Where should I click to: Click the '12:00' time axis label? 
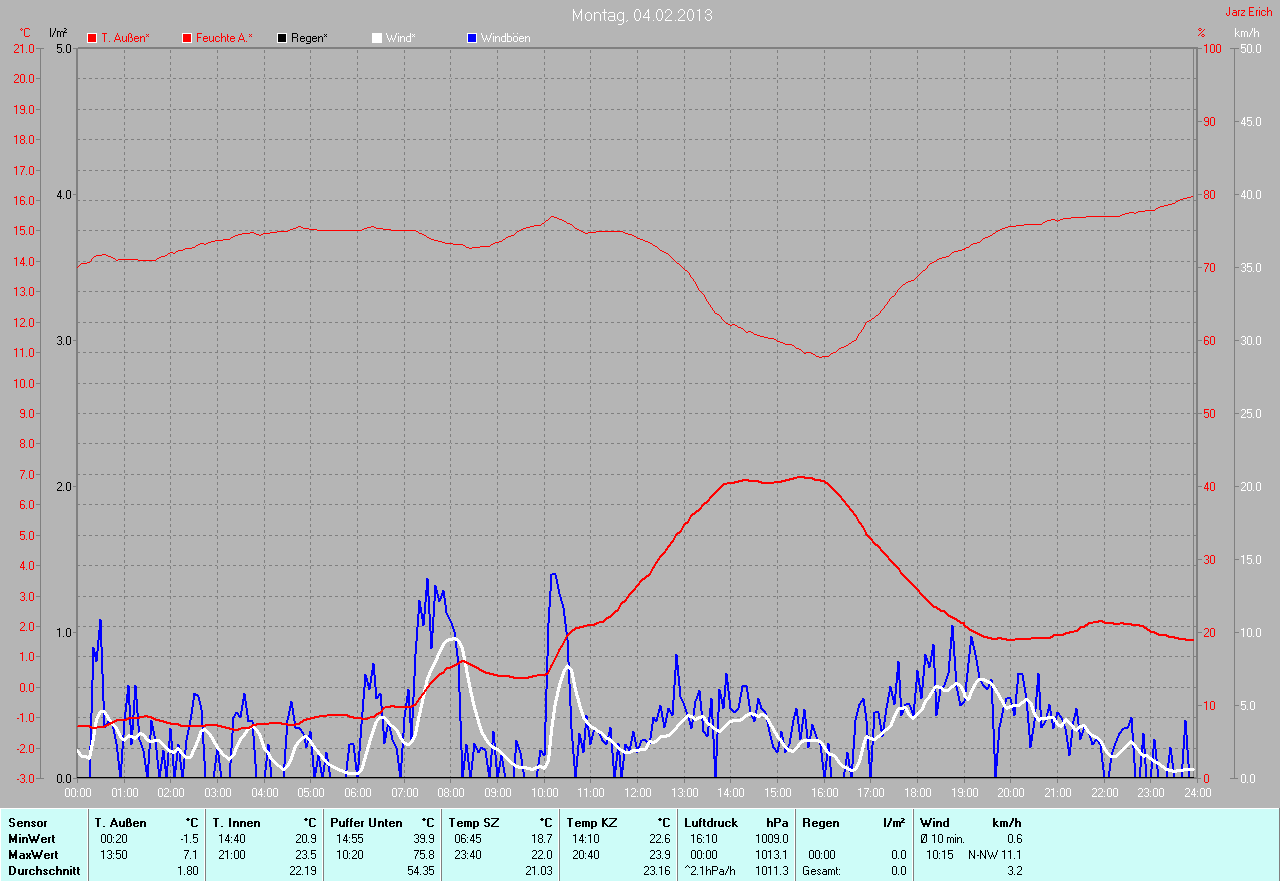coord(637,793)
